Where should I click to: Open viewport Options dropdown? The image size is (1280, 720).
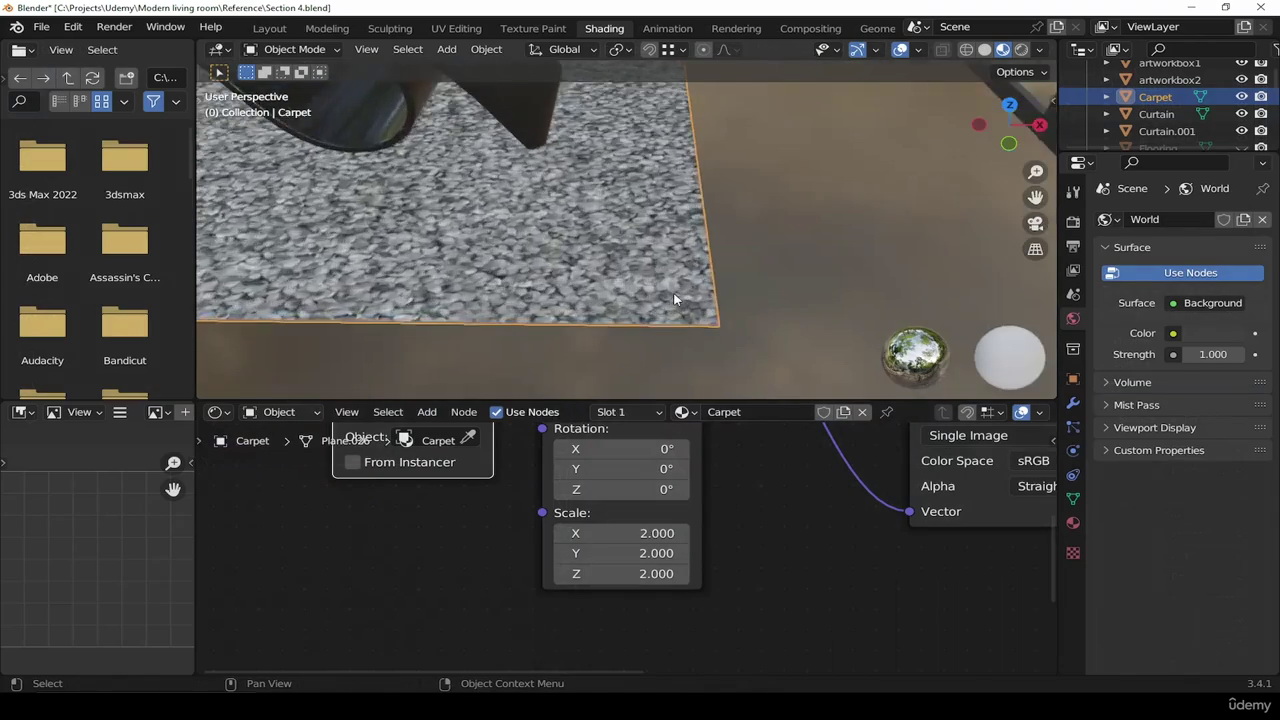coord(1021,72)
